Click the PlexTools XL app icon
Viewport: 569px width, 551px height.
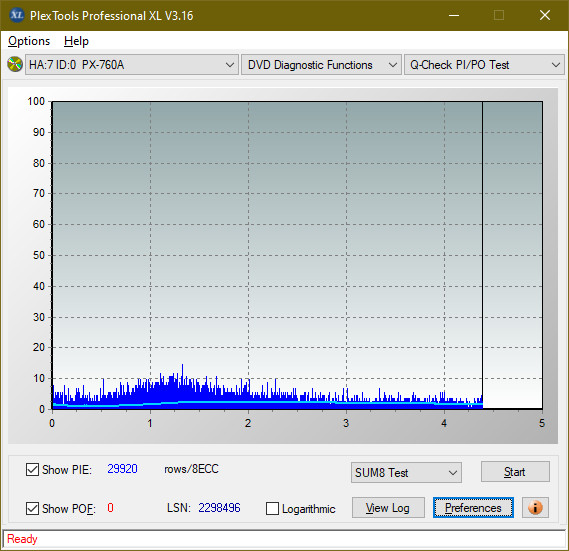point(16,15)
